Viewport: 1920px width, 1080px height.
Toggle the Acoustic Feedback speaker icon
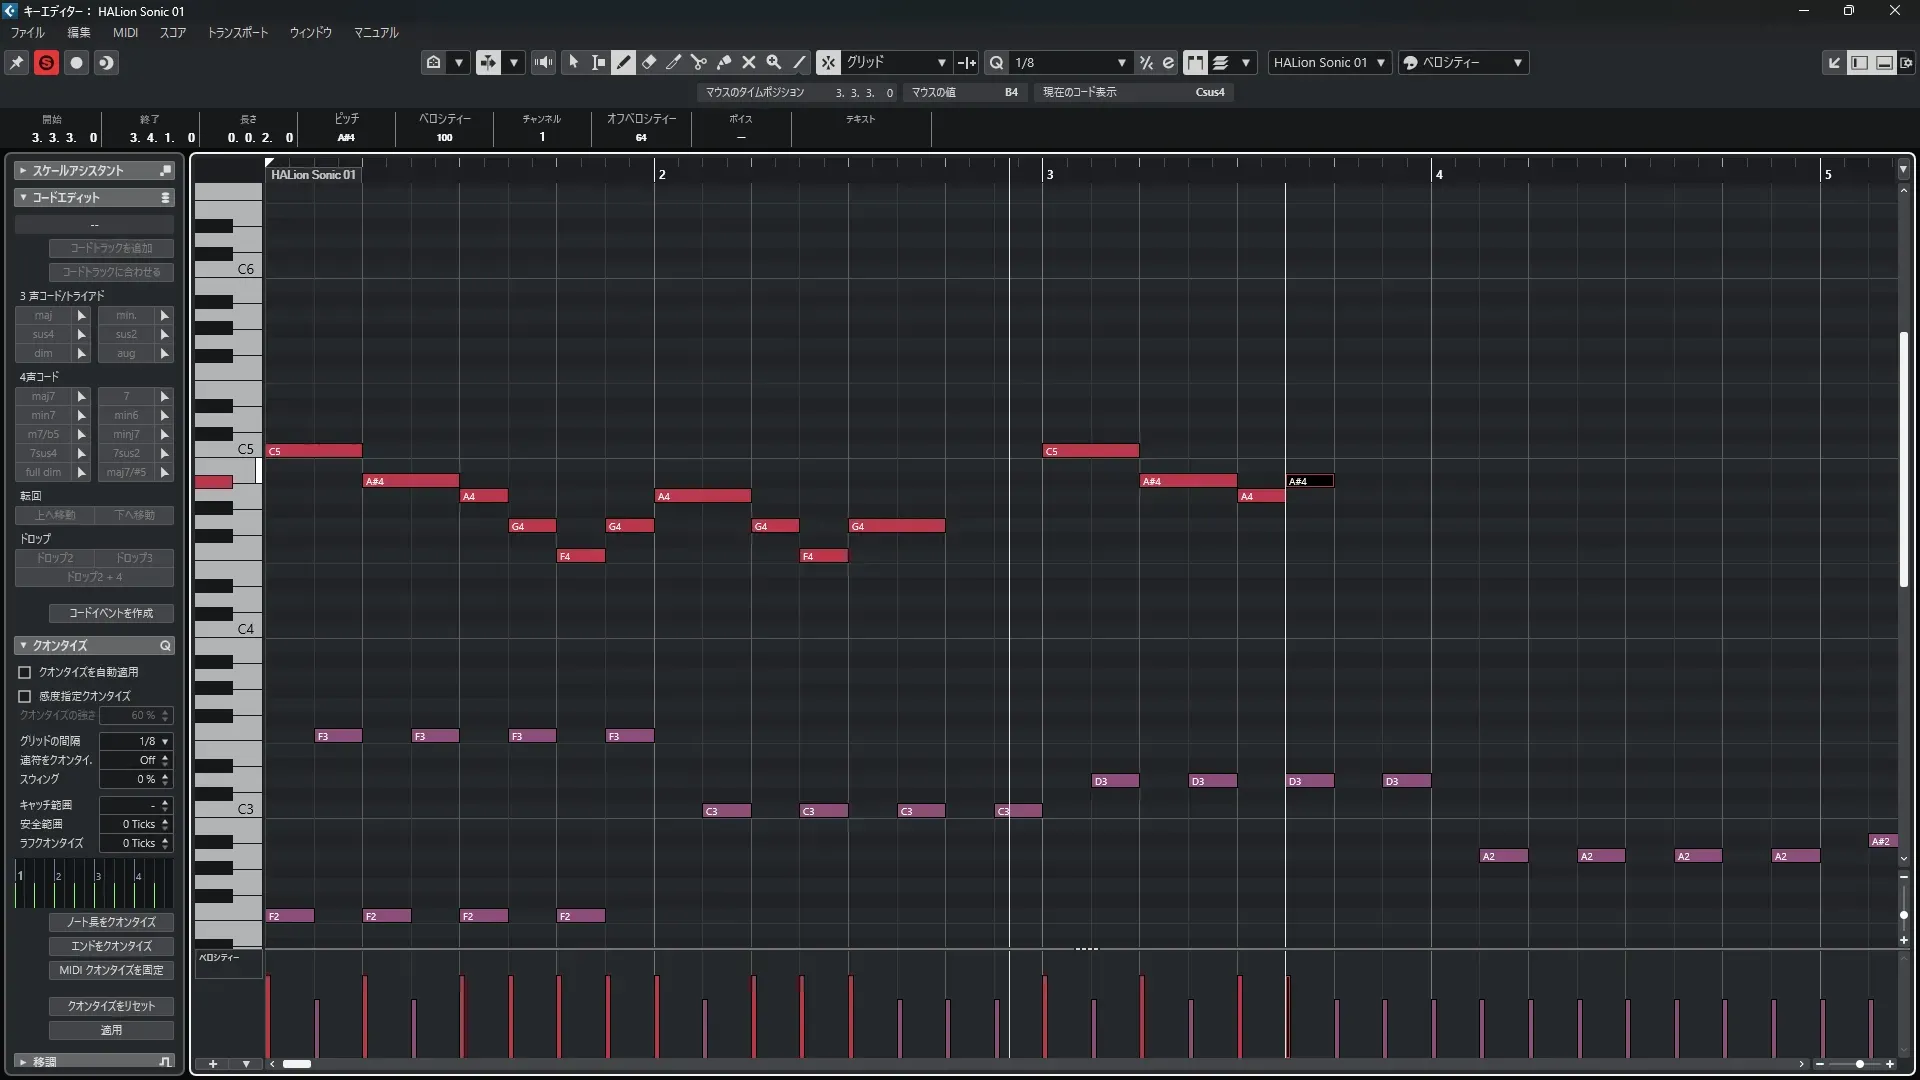pyautogui.click(x=543, y=62)
